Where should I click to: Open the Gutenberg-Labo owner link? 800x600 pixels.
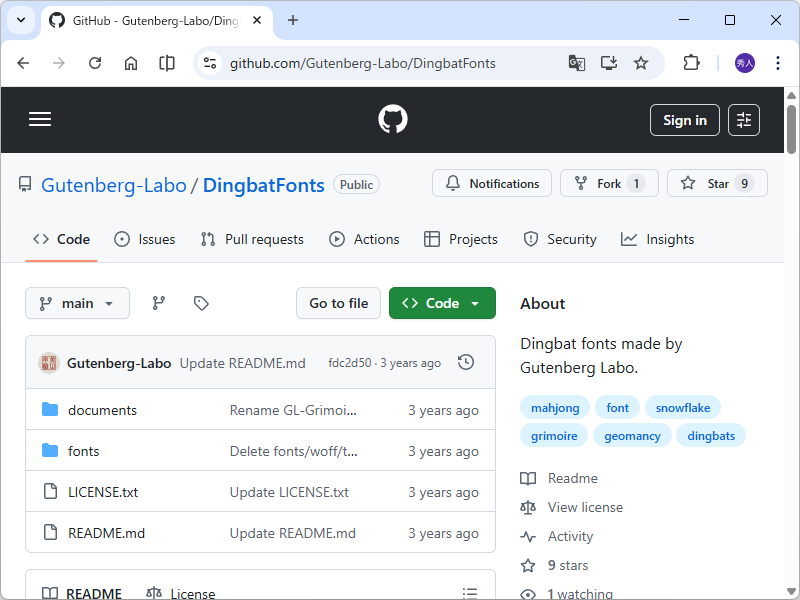click(x=114, y=185)
